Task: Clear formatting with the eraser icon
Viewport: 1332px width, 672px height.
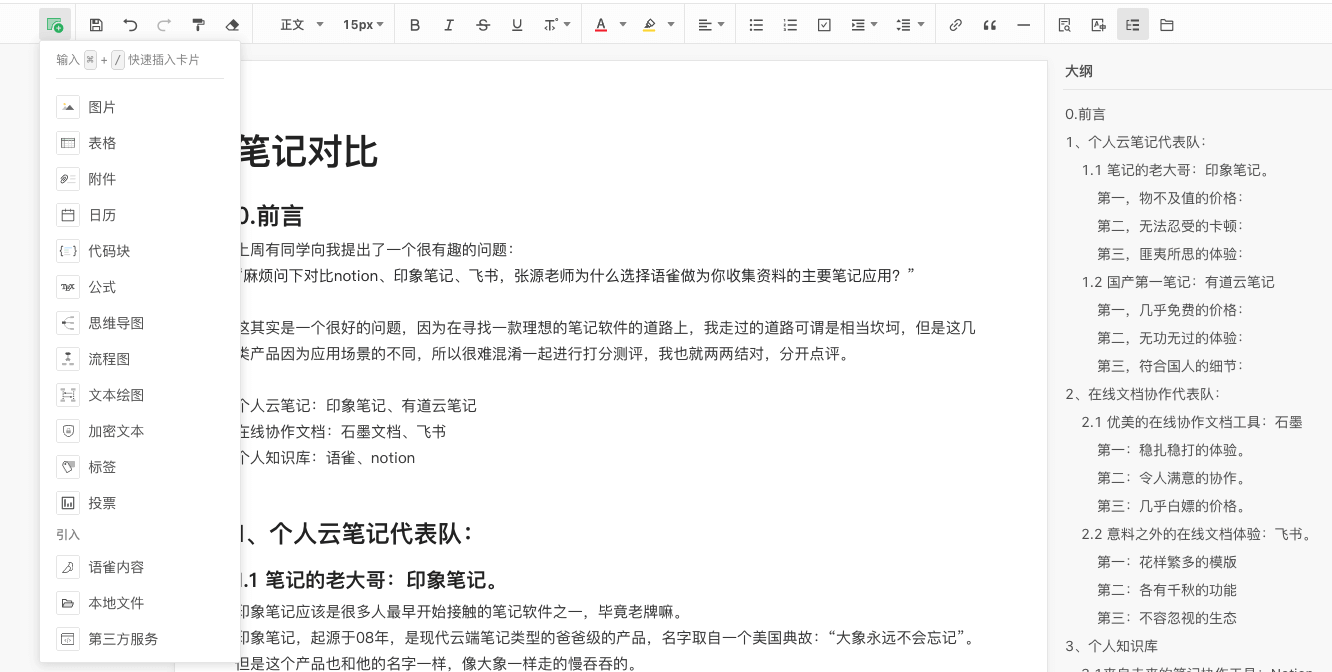Action: [x=232, y=25]
